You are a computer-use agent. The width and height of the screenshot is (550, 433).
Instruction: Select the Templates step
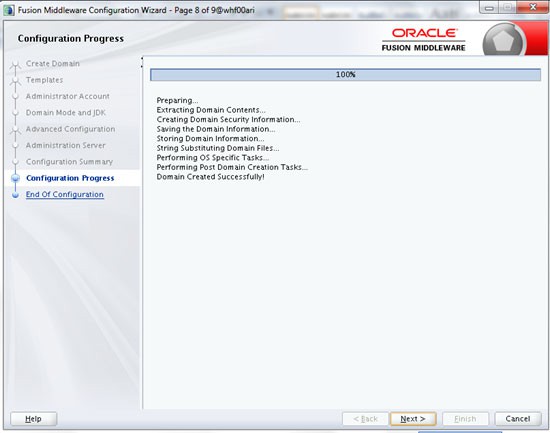45,80
